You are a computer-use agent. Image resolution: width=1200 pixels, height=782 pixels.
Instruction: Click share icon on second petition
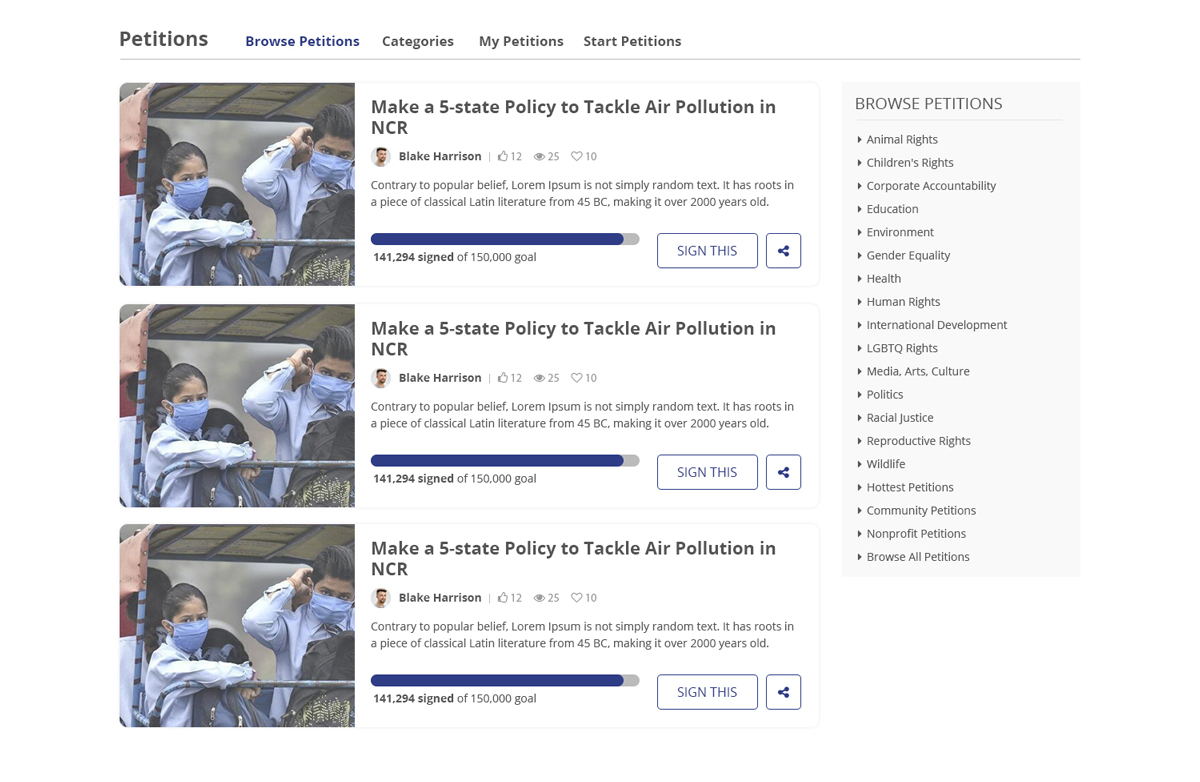783,472
